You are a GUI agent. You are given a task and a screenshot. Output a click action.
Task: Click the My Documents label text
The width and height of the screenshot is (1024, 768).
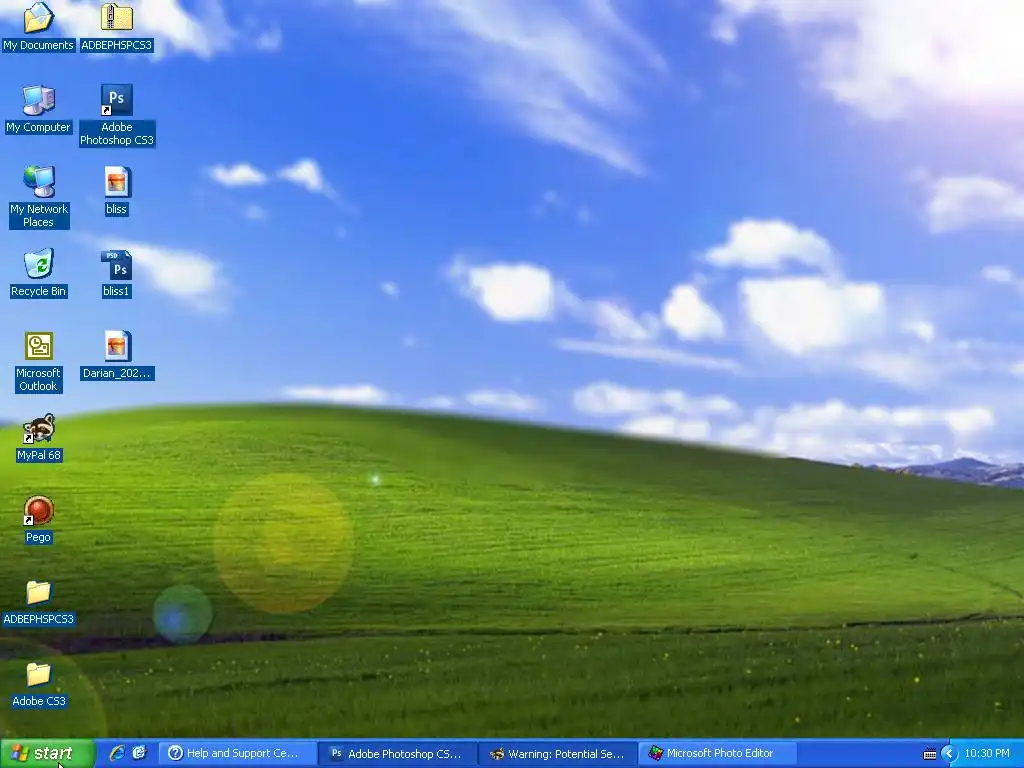(x=39, y=45)
